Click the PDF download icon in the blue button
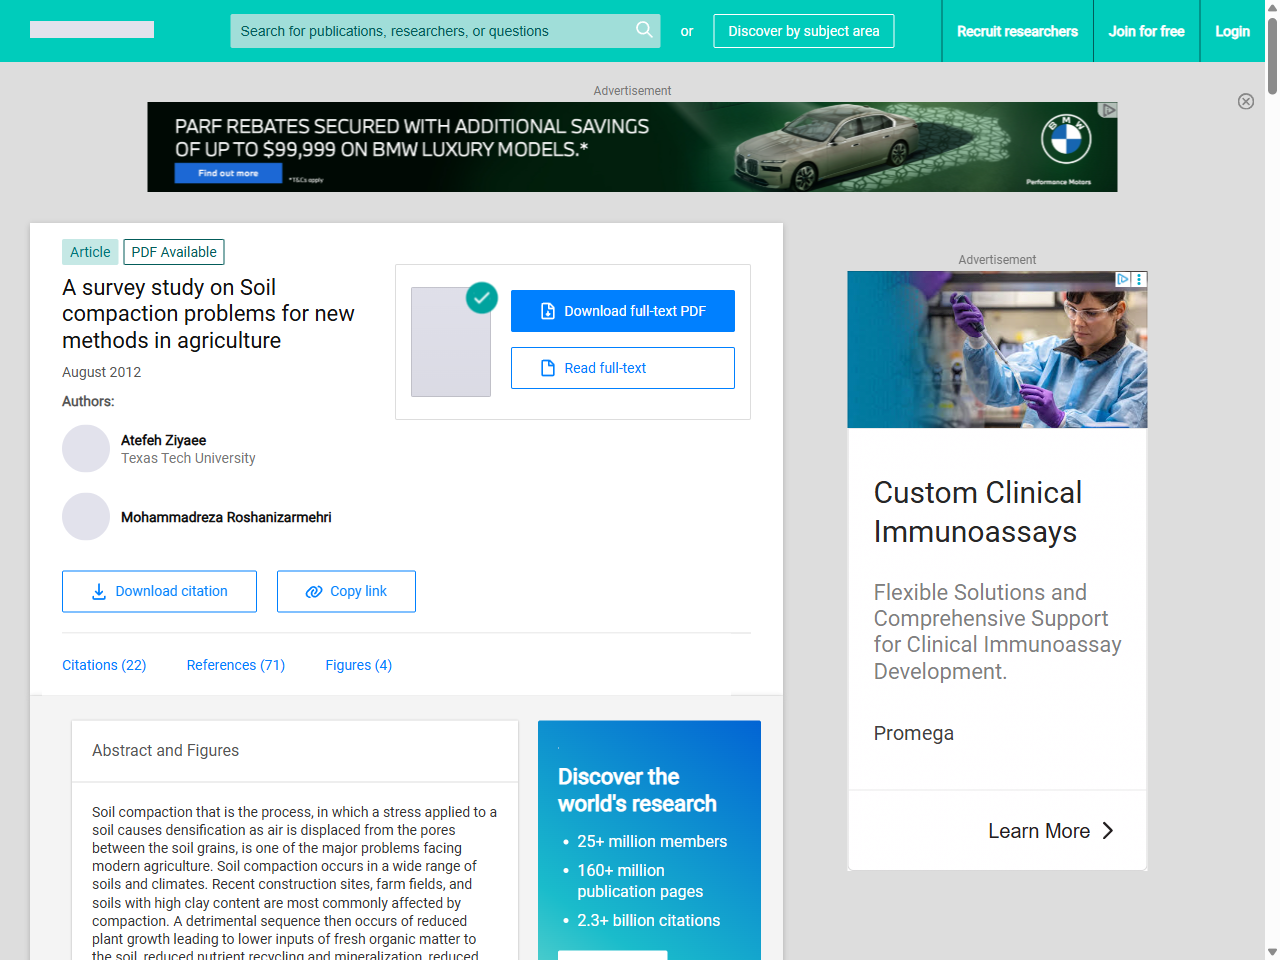The image size is (1280, 960). pos(547,310)
